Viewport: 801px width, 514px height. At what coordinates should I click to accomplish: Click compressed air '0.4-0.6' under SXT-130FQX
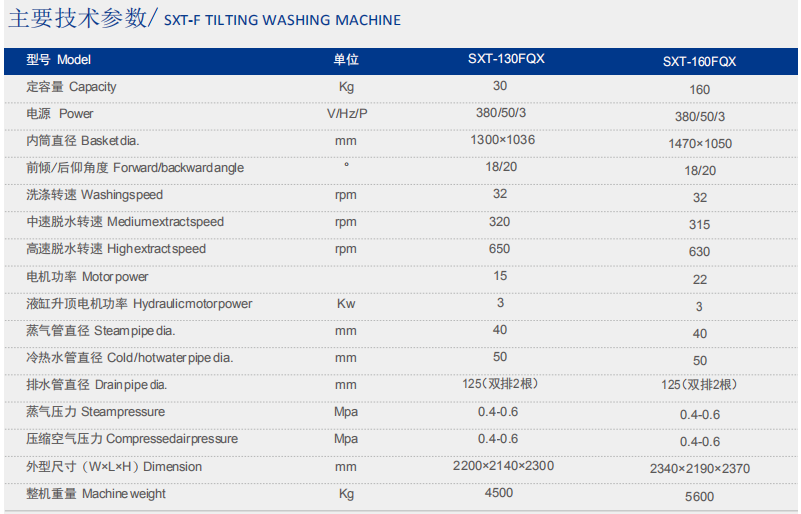click(x=498, y=439)
